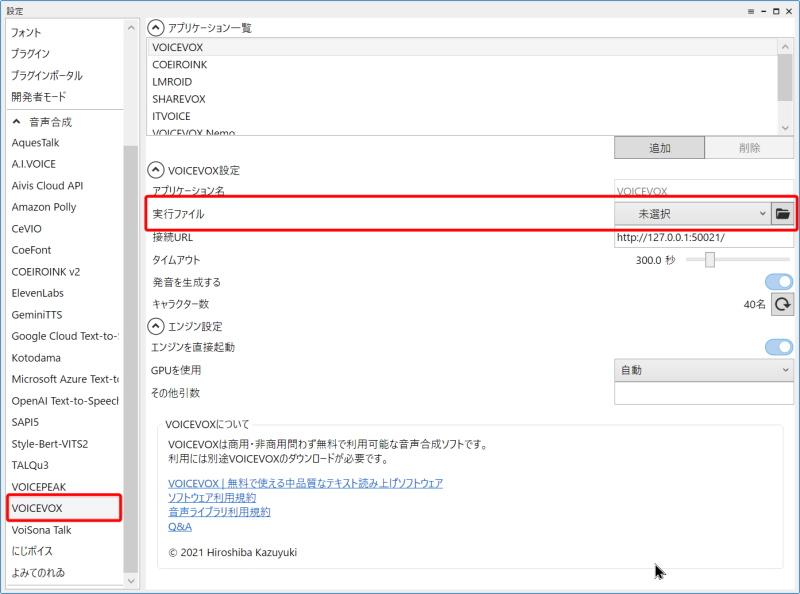Image resolution: width=800 pixels, height=594 pixels.
Task: Open the ソフトウェア利用規約 link
Action: pos(212,497)
